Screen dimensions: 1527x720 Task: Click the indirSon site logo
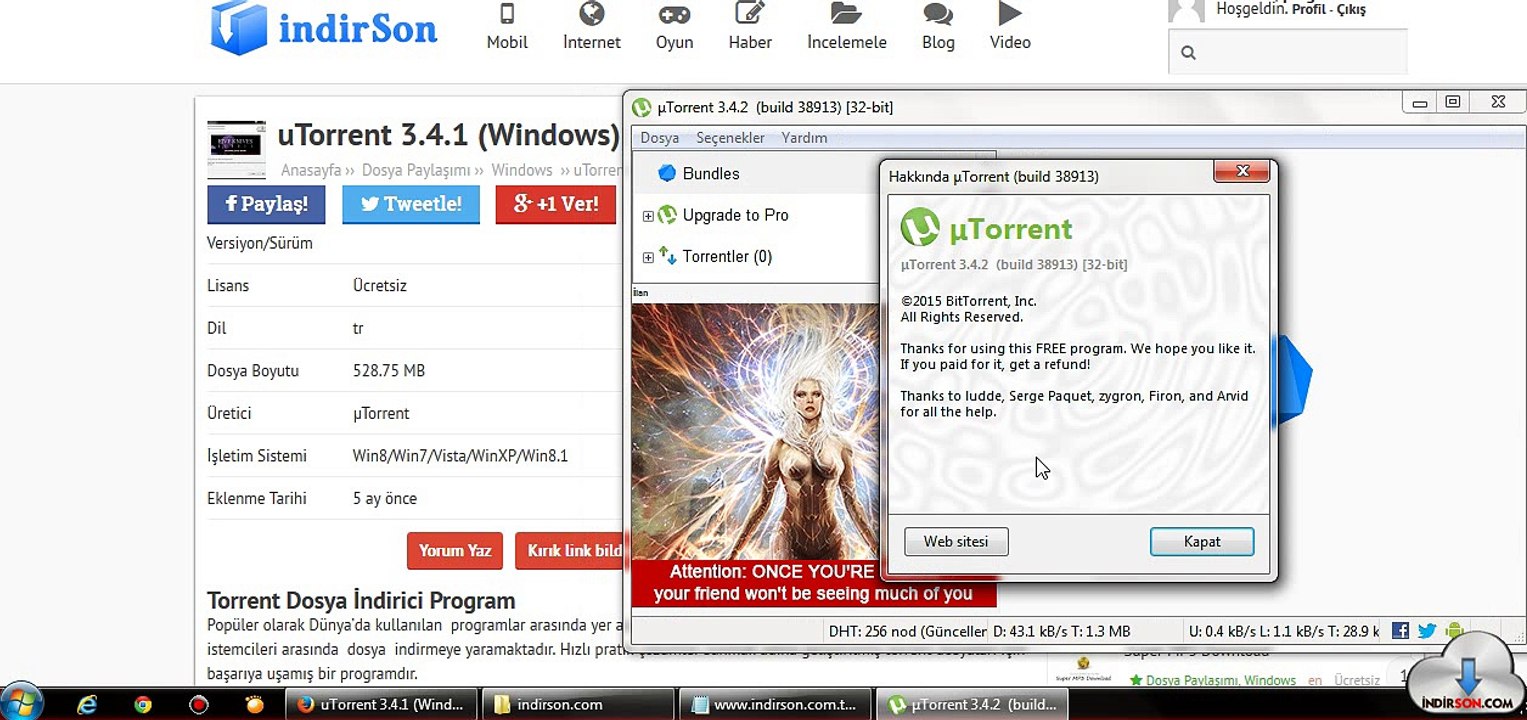pyautogui.click(x=324, y=27)
